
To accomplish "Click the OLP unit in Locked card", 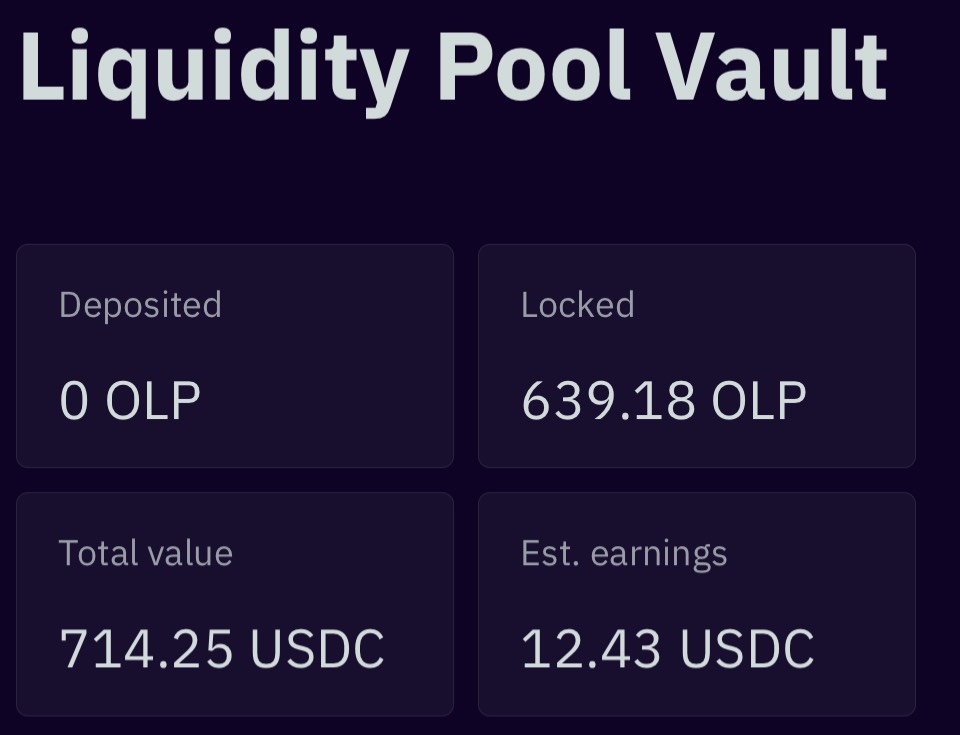I will (759, 400).
